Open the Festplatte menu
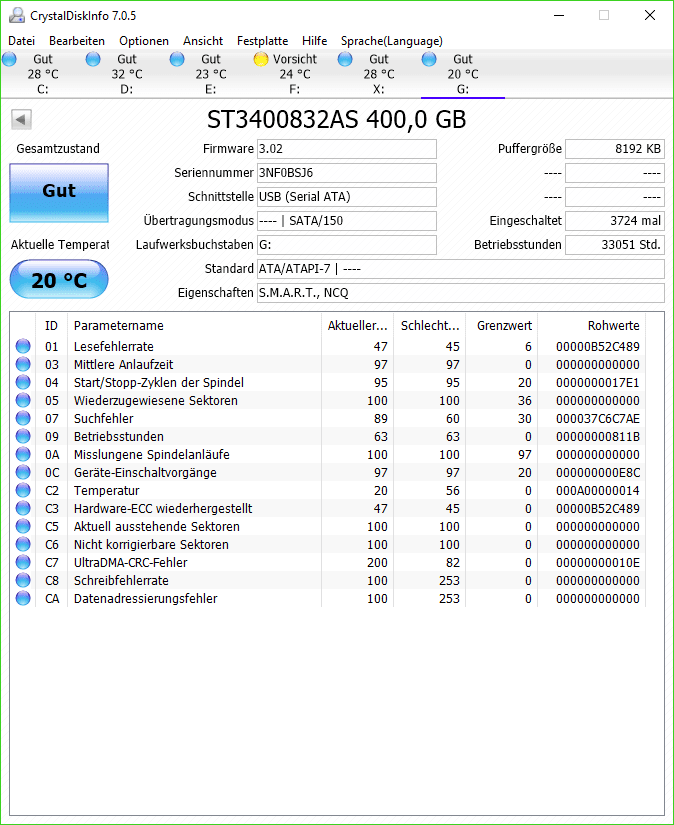The width and height of the screenshot is (674, 825). click(263, 41)
